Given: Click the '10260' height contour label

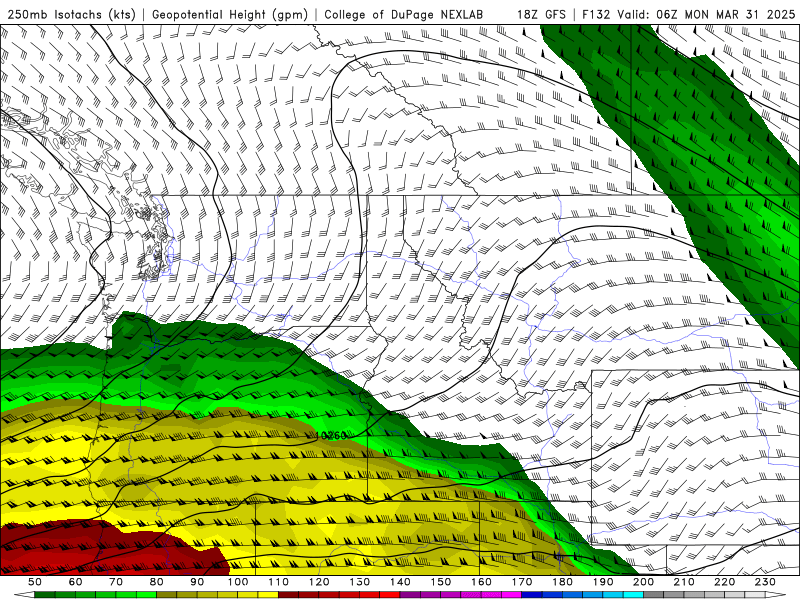Looking at the screenshot, I should tap(331, 435).
